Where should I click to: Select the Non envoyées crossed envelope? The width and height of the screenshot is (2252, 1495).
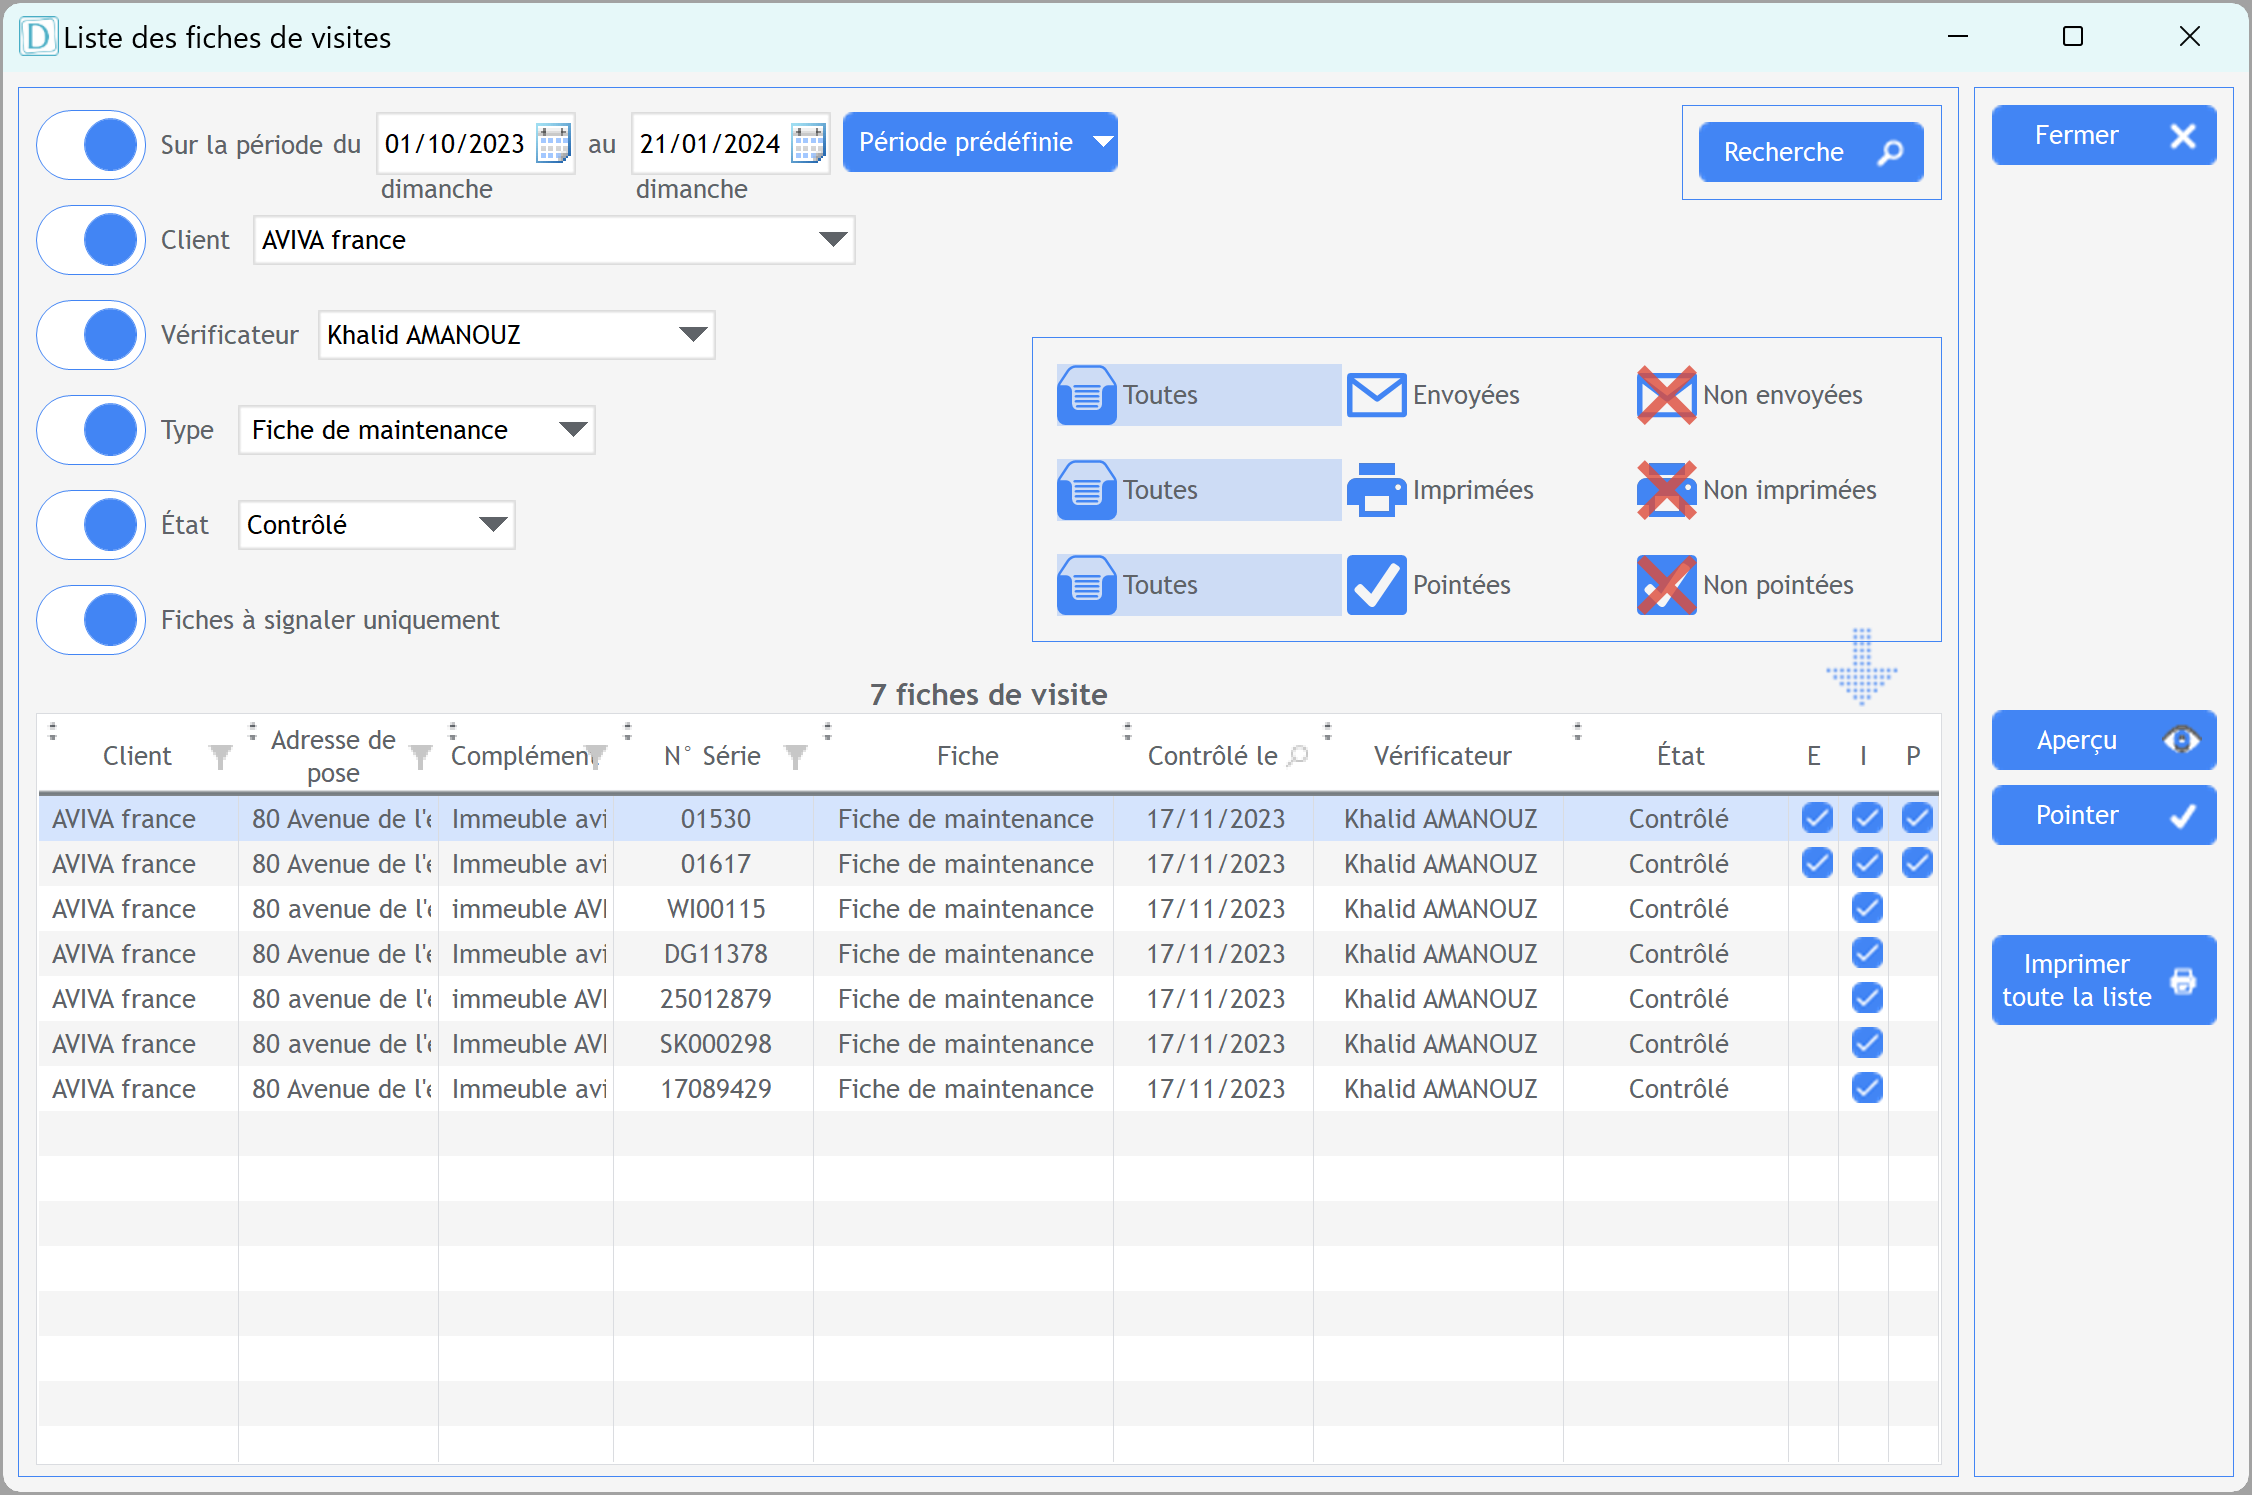click(x=1666, y=395)
